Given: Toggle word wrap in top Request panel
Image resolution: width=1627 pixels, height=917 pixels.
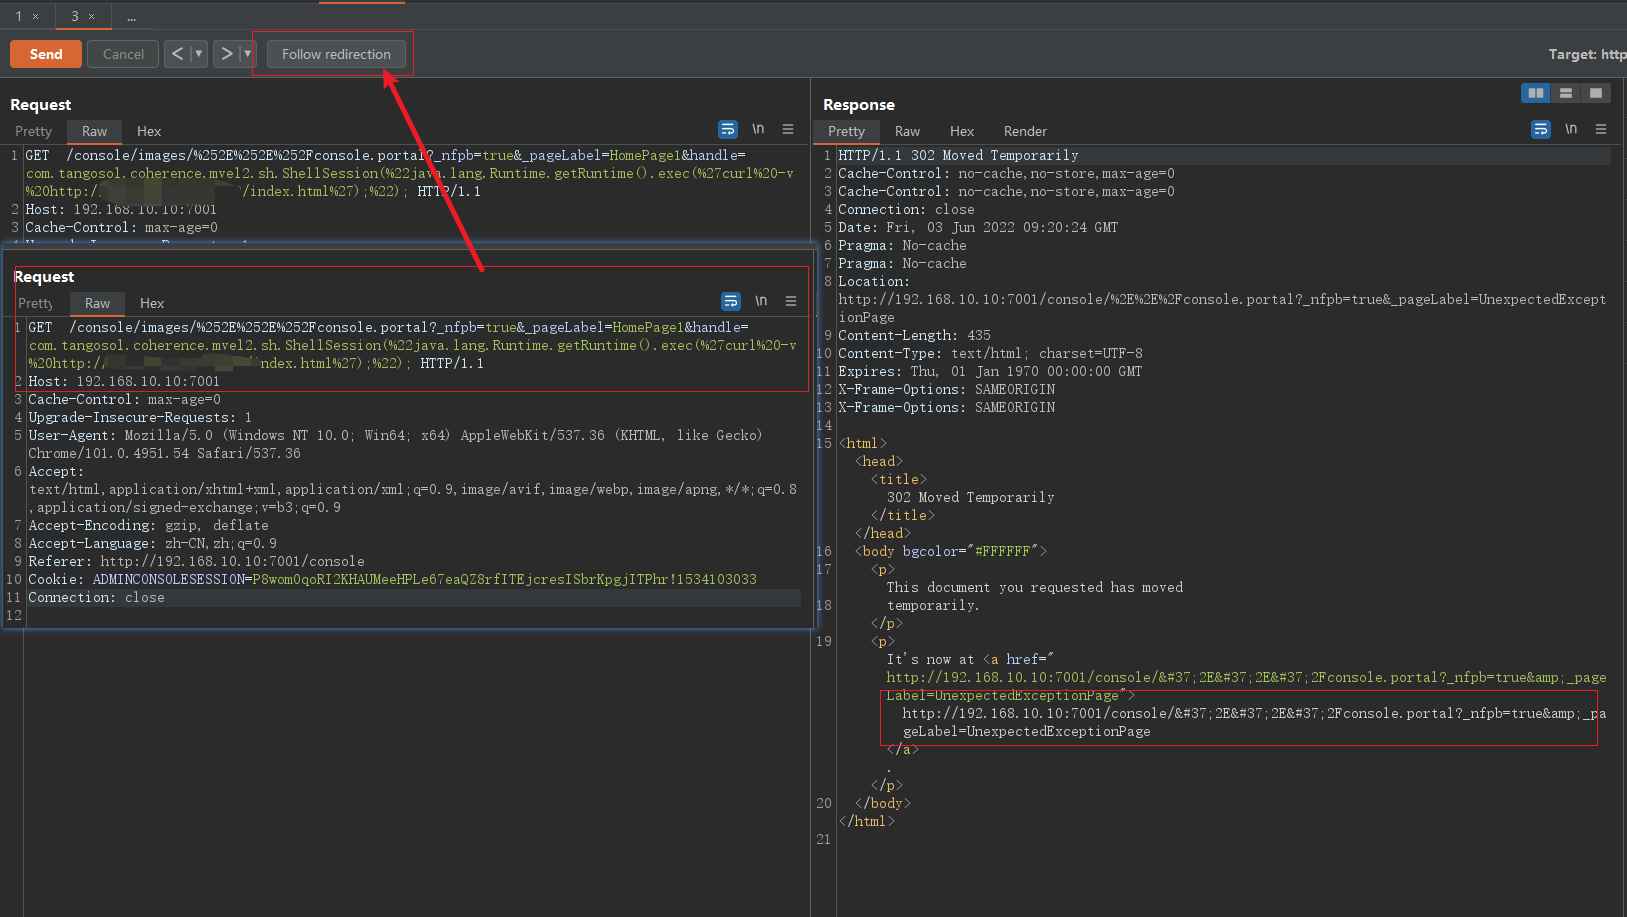Looking at the screenshot, I should tap(728, 129).
